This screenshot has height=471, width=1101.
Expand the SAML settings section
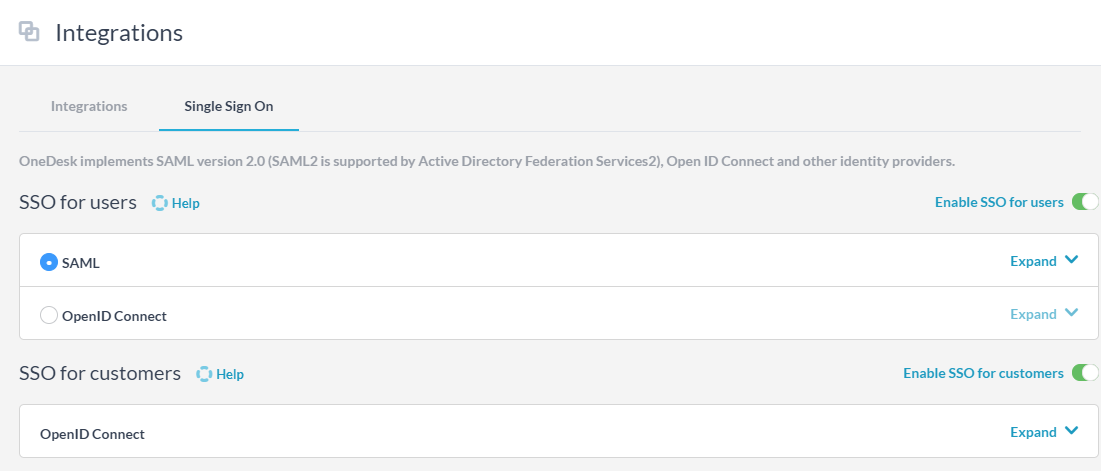click(x=1033, y=261)
